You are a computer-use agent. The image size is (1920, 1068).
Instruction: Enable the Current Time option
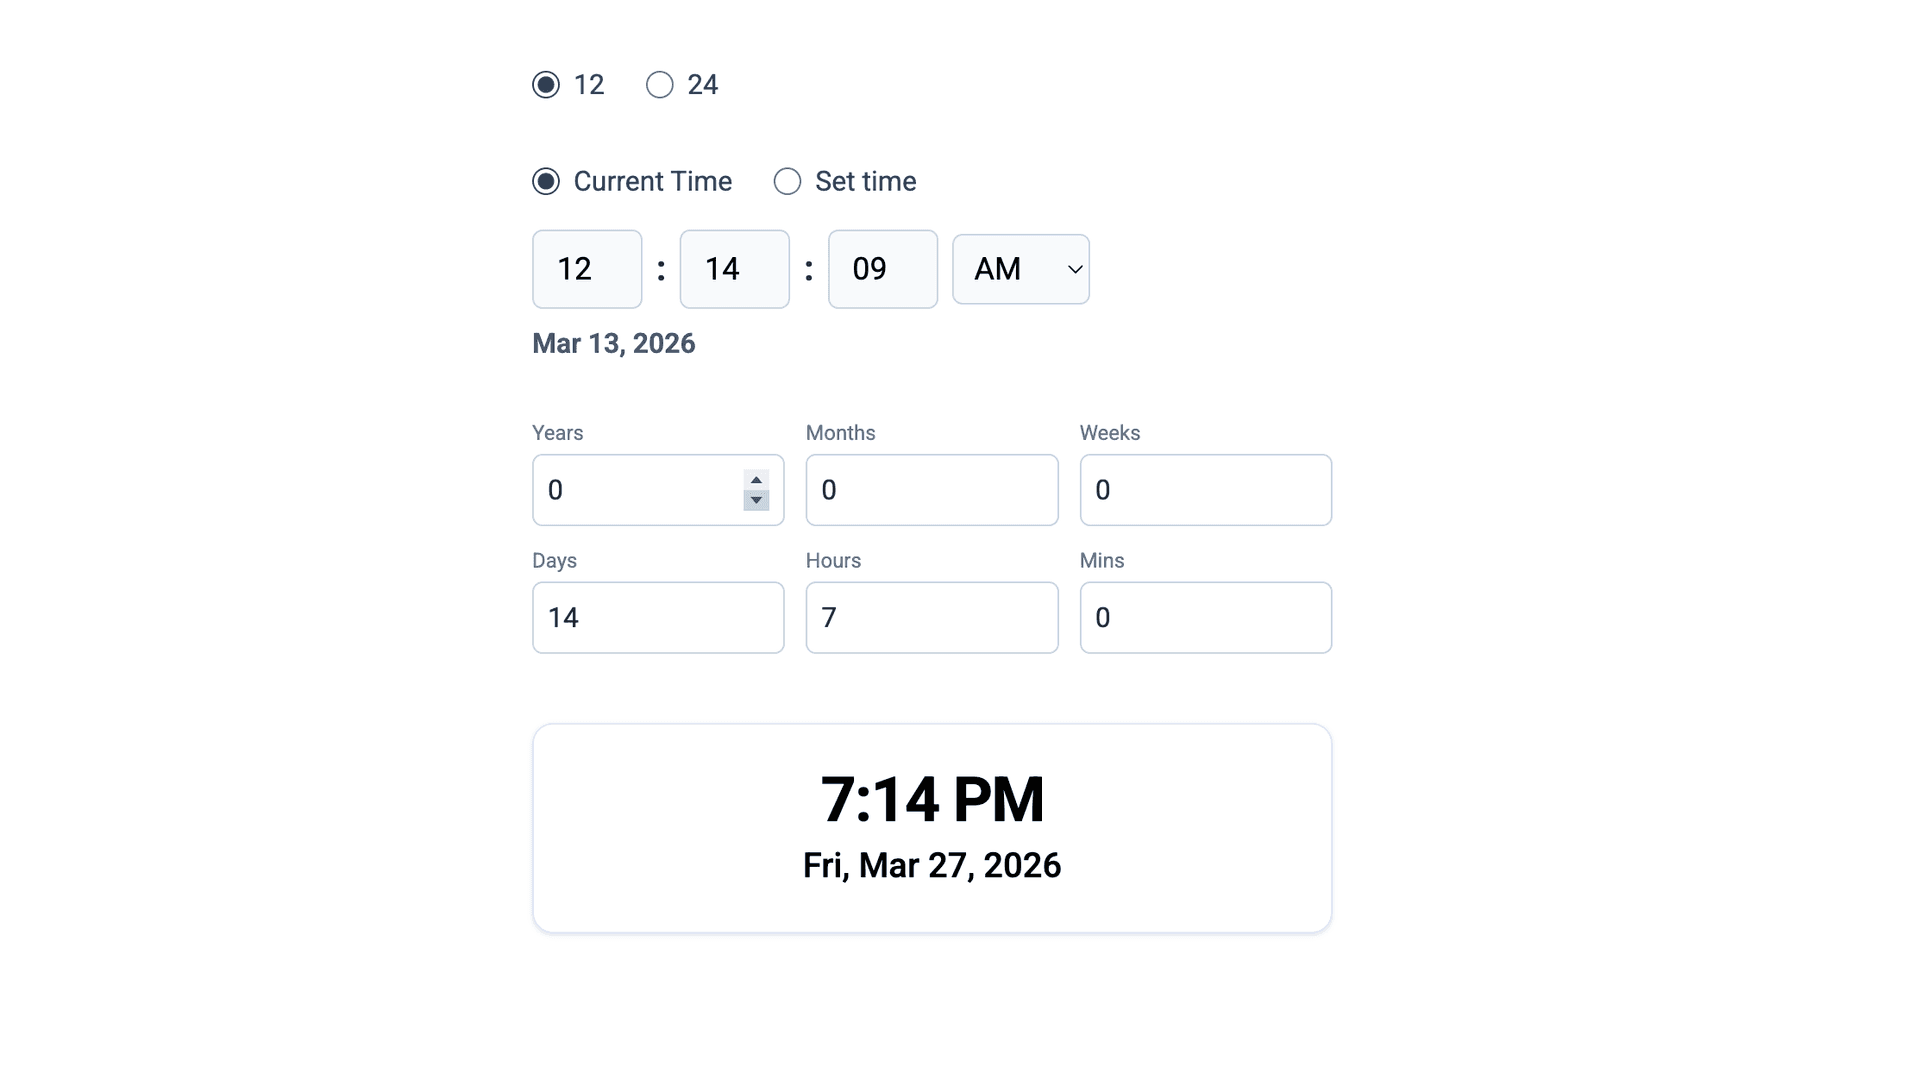click(546, 181)
